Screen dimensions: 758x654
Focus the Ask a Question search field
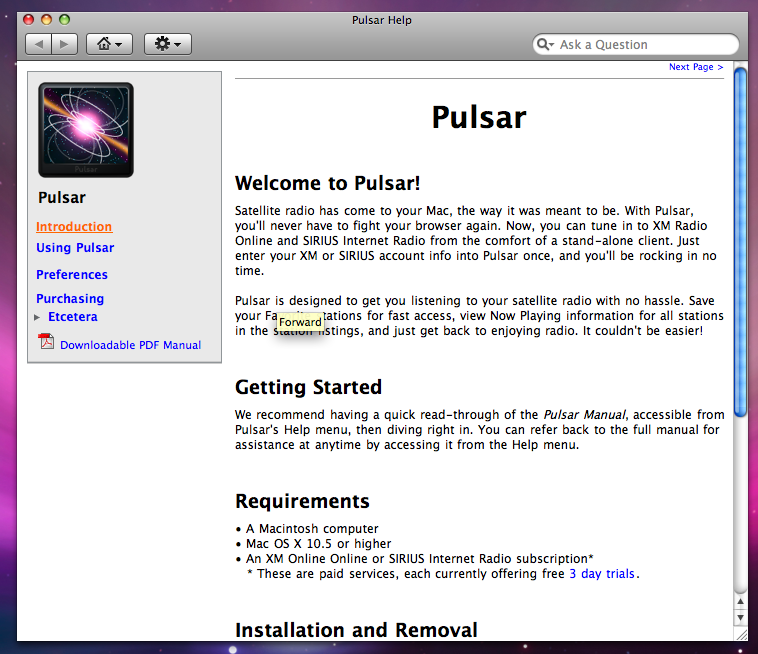636,44
